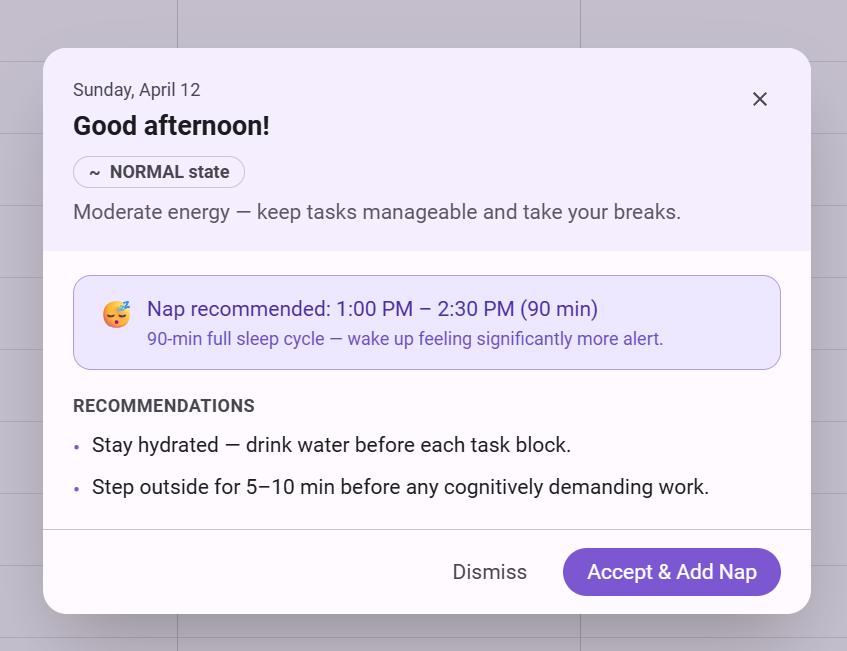Select the NORMAL state badge

(159, 172)
